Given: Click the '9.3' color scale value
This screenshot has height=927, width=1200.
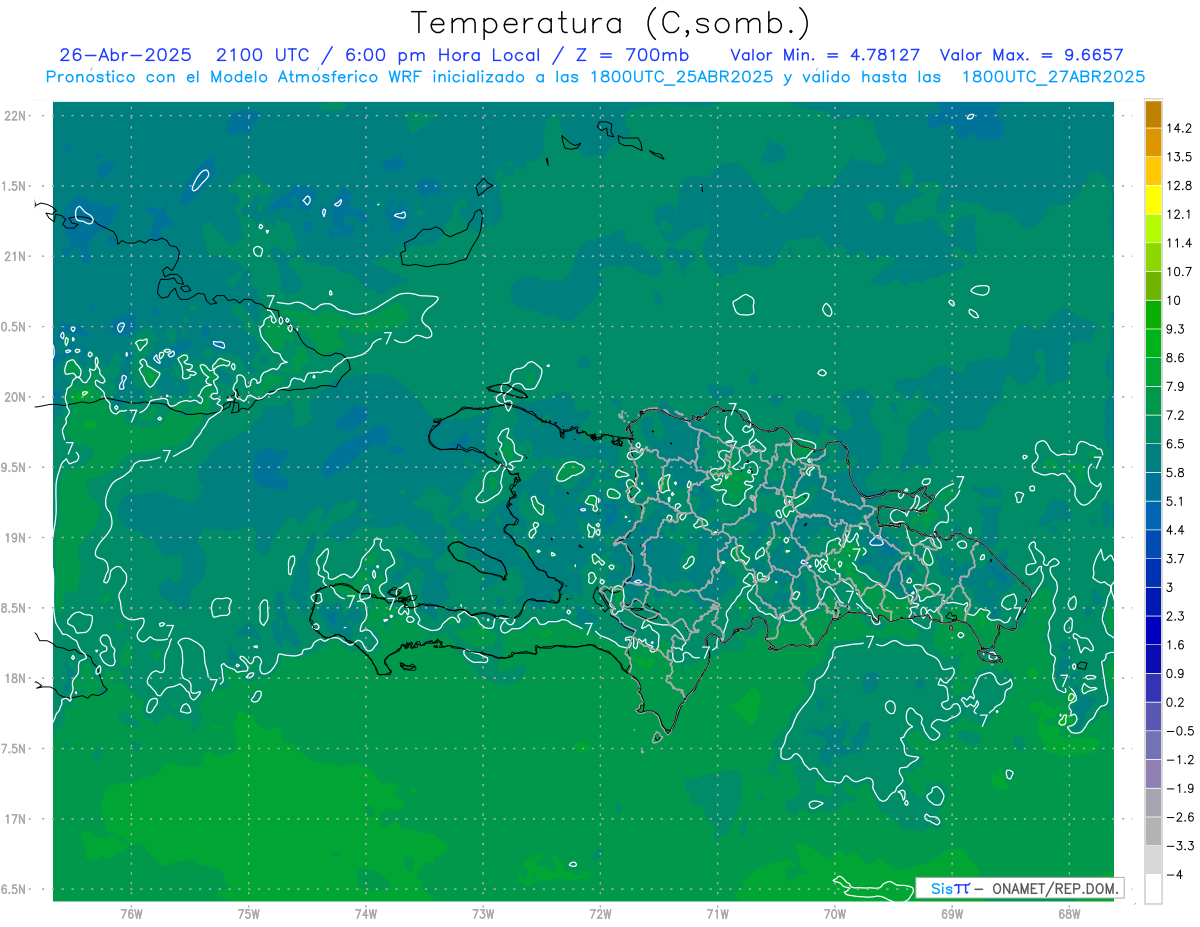Looking at the screenshot, I should click(1175, 329).
